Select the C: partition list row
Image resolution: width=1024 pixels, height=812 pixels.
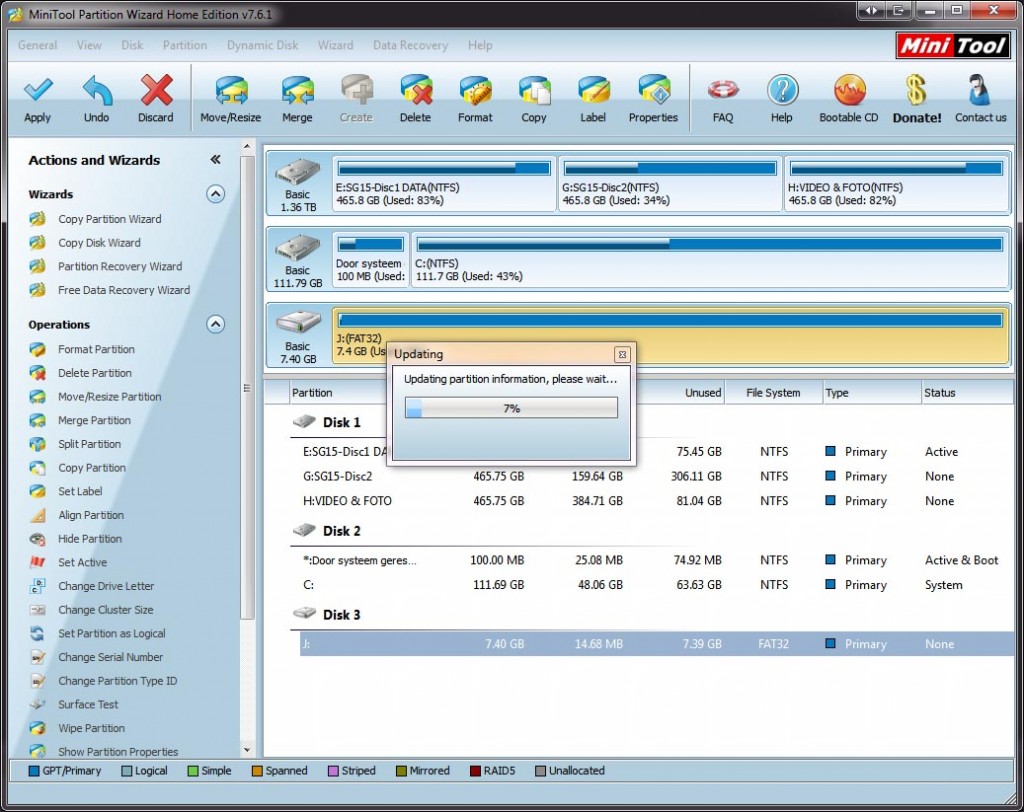(656, 585)
